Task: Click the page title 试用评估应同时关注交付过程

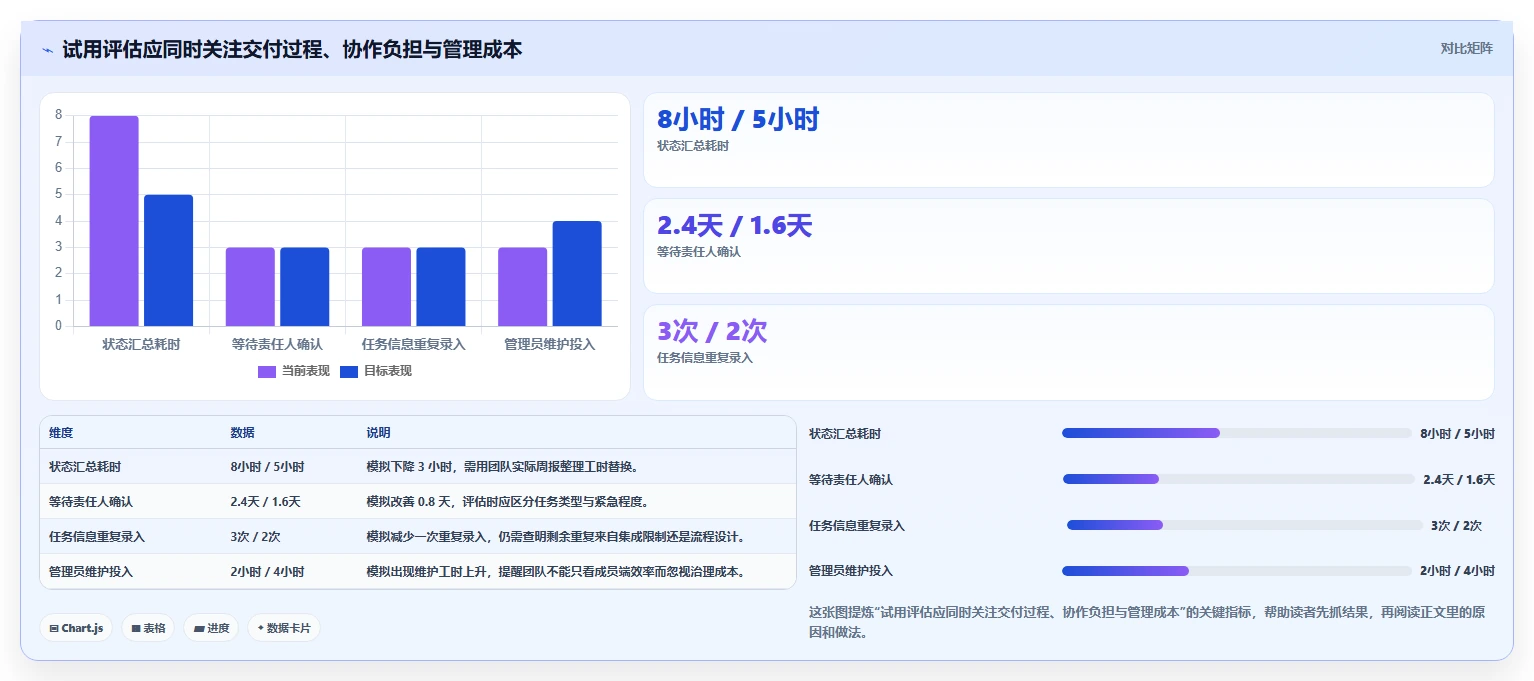Action: coord(292,49)
